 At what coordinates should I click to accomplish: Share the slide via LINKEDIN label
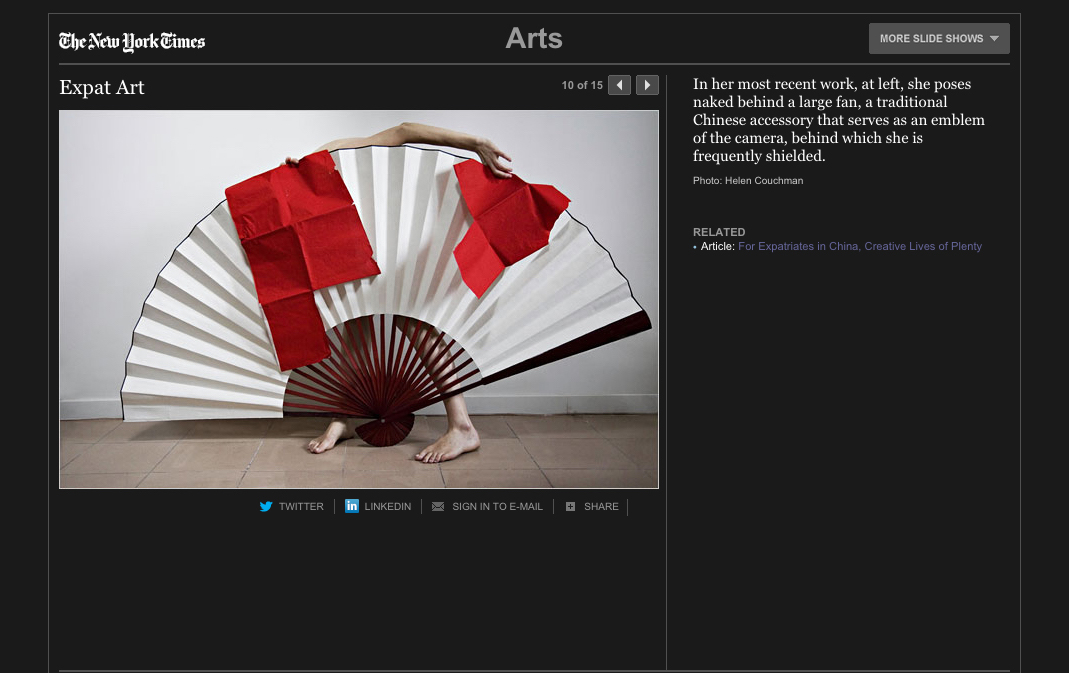(x=387, y=507)
